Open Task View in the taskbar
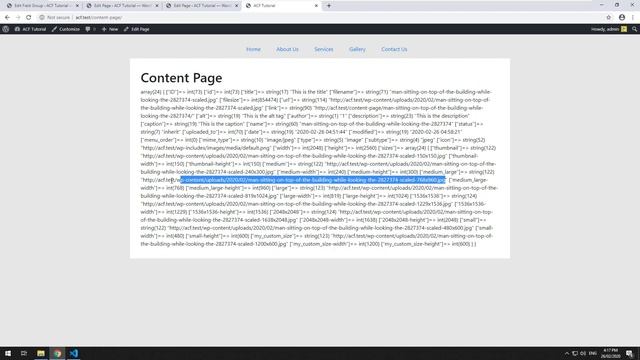 tap(24, 353)
